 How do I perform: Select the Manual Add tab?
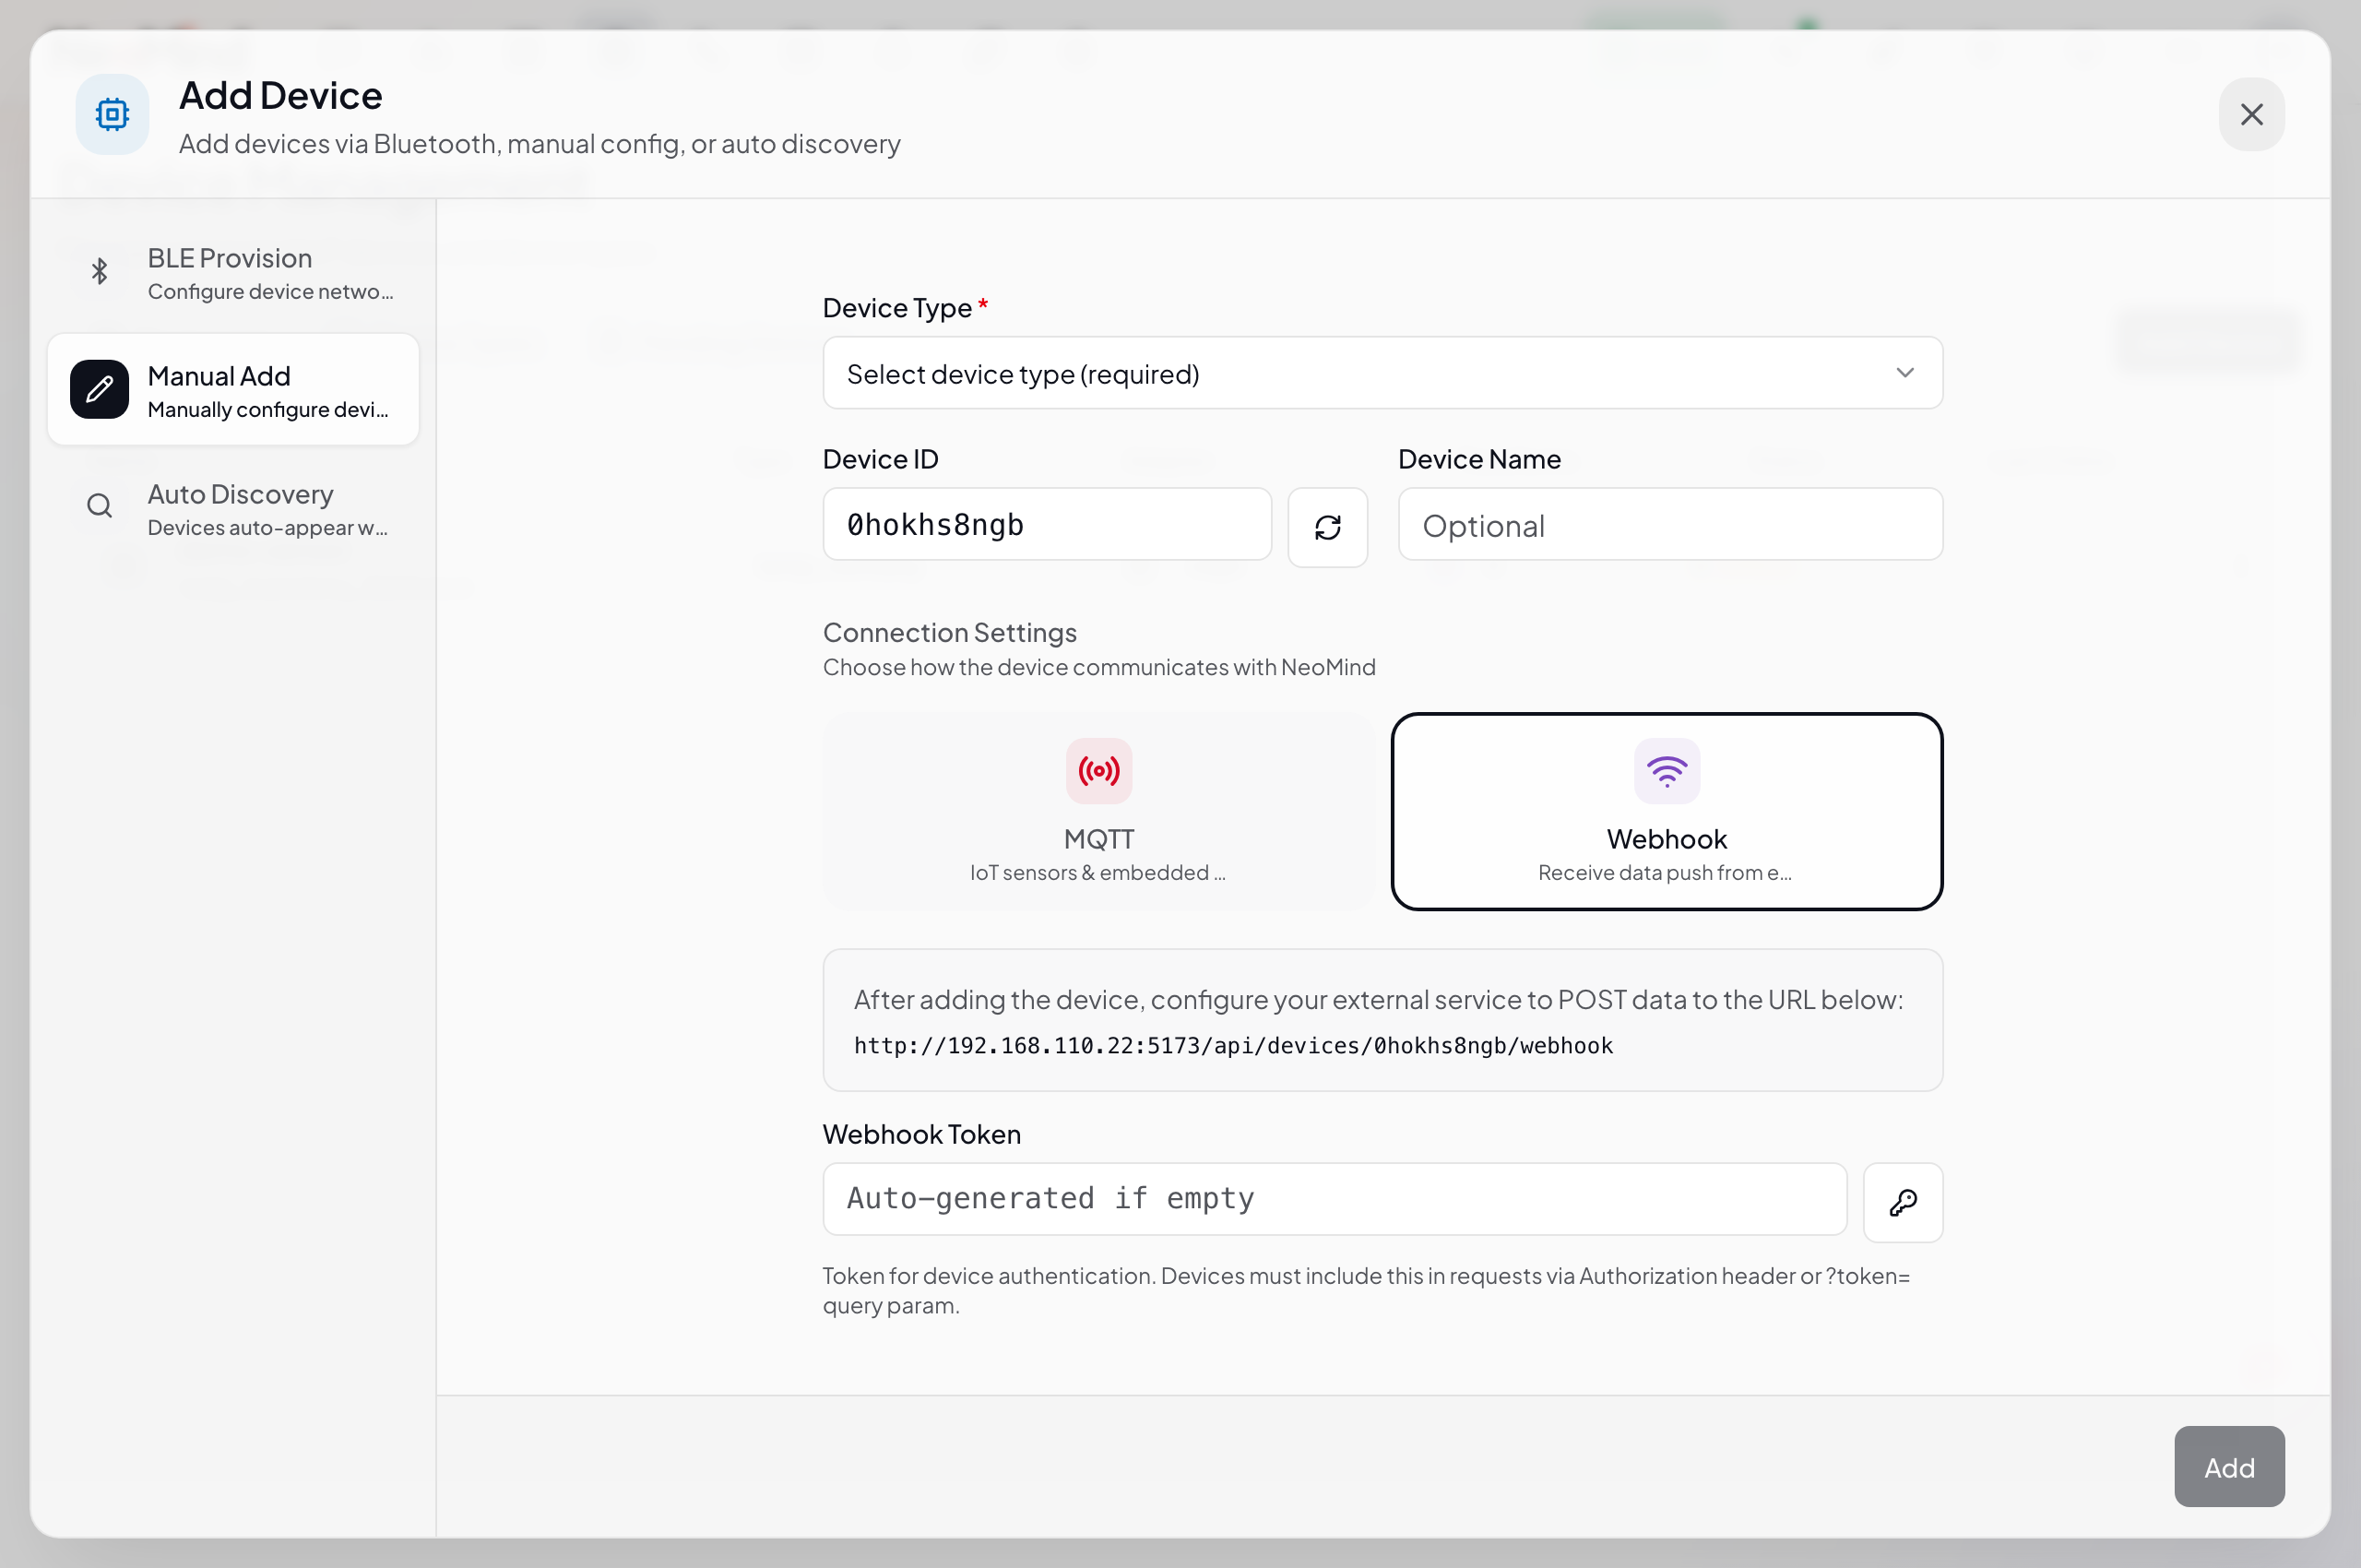pos(233,390)
